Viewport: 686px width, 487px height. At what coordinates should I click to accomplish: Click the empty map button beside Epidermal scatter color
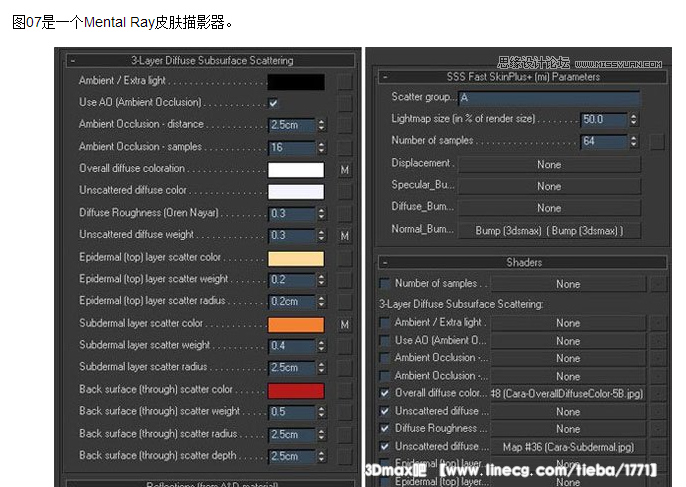(345, 258)
